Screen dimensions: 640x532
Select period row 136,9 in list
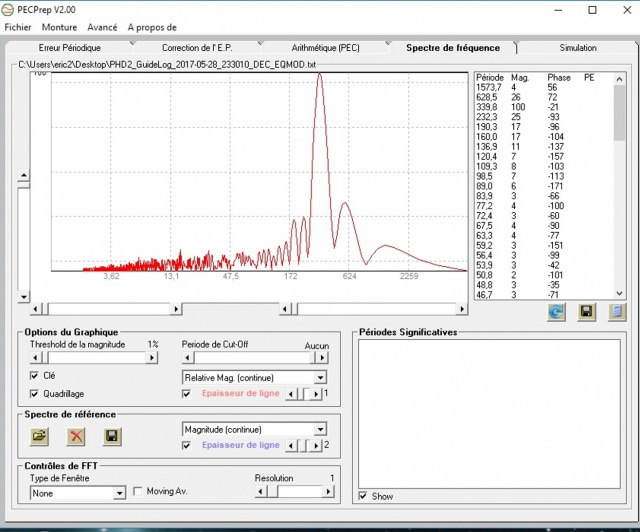544,147
